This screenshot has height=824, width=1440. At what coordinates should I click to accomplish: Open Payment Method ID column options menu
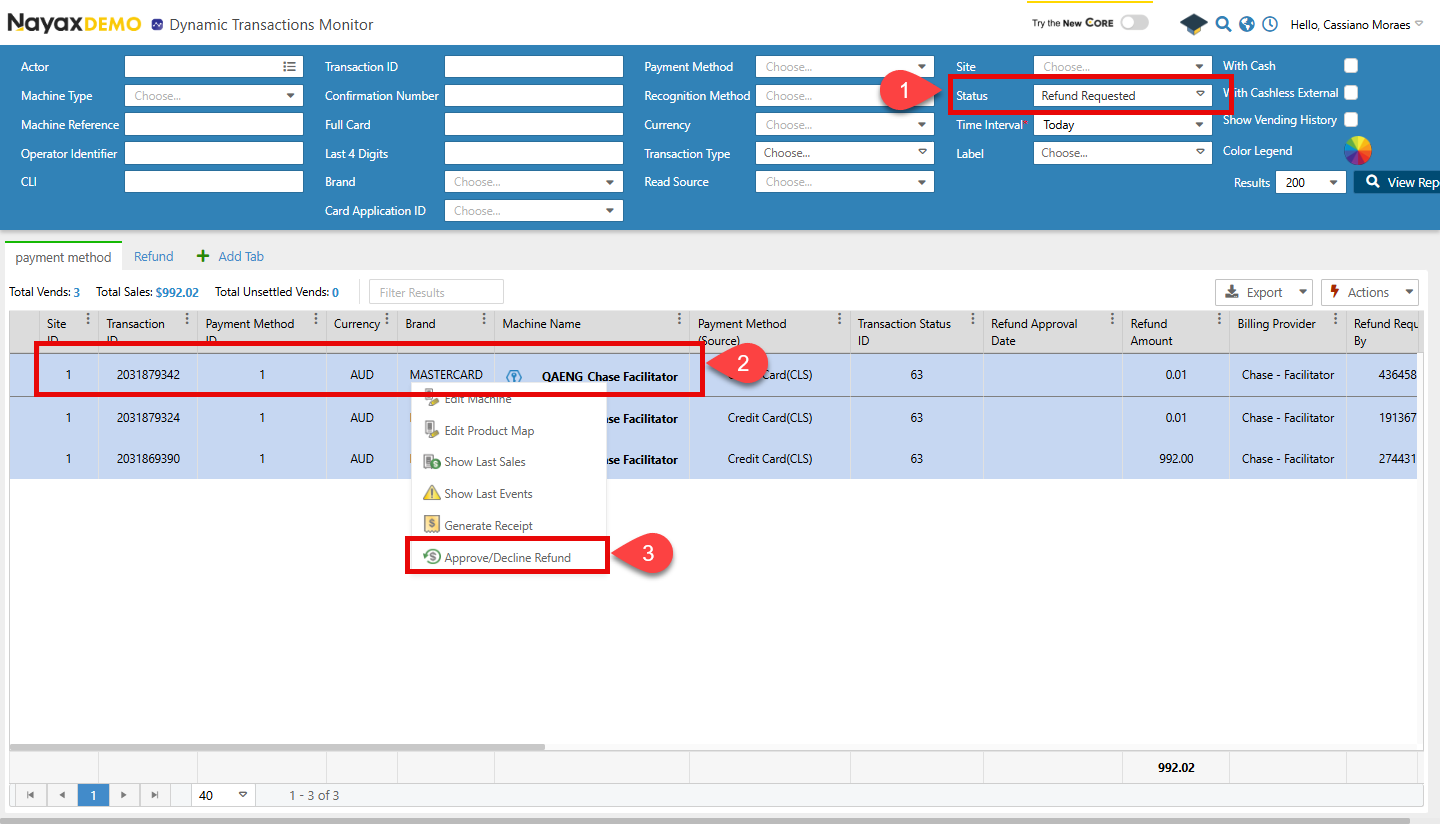point(315,320)
